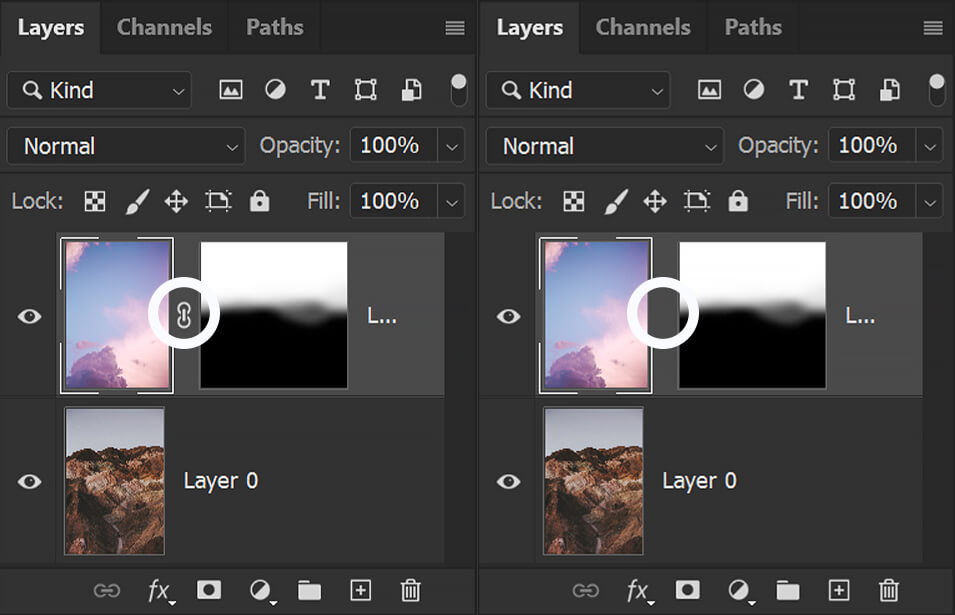Click type layer filter in left panel
Image resolution: width=955 pixels, height=615 pixels.
pyautogui.click(x=320, y=90)
